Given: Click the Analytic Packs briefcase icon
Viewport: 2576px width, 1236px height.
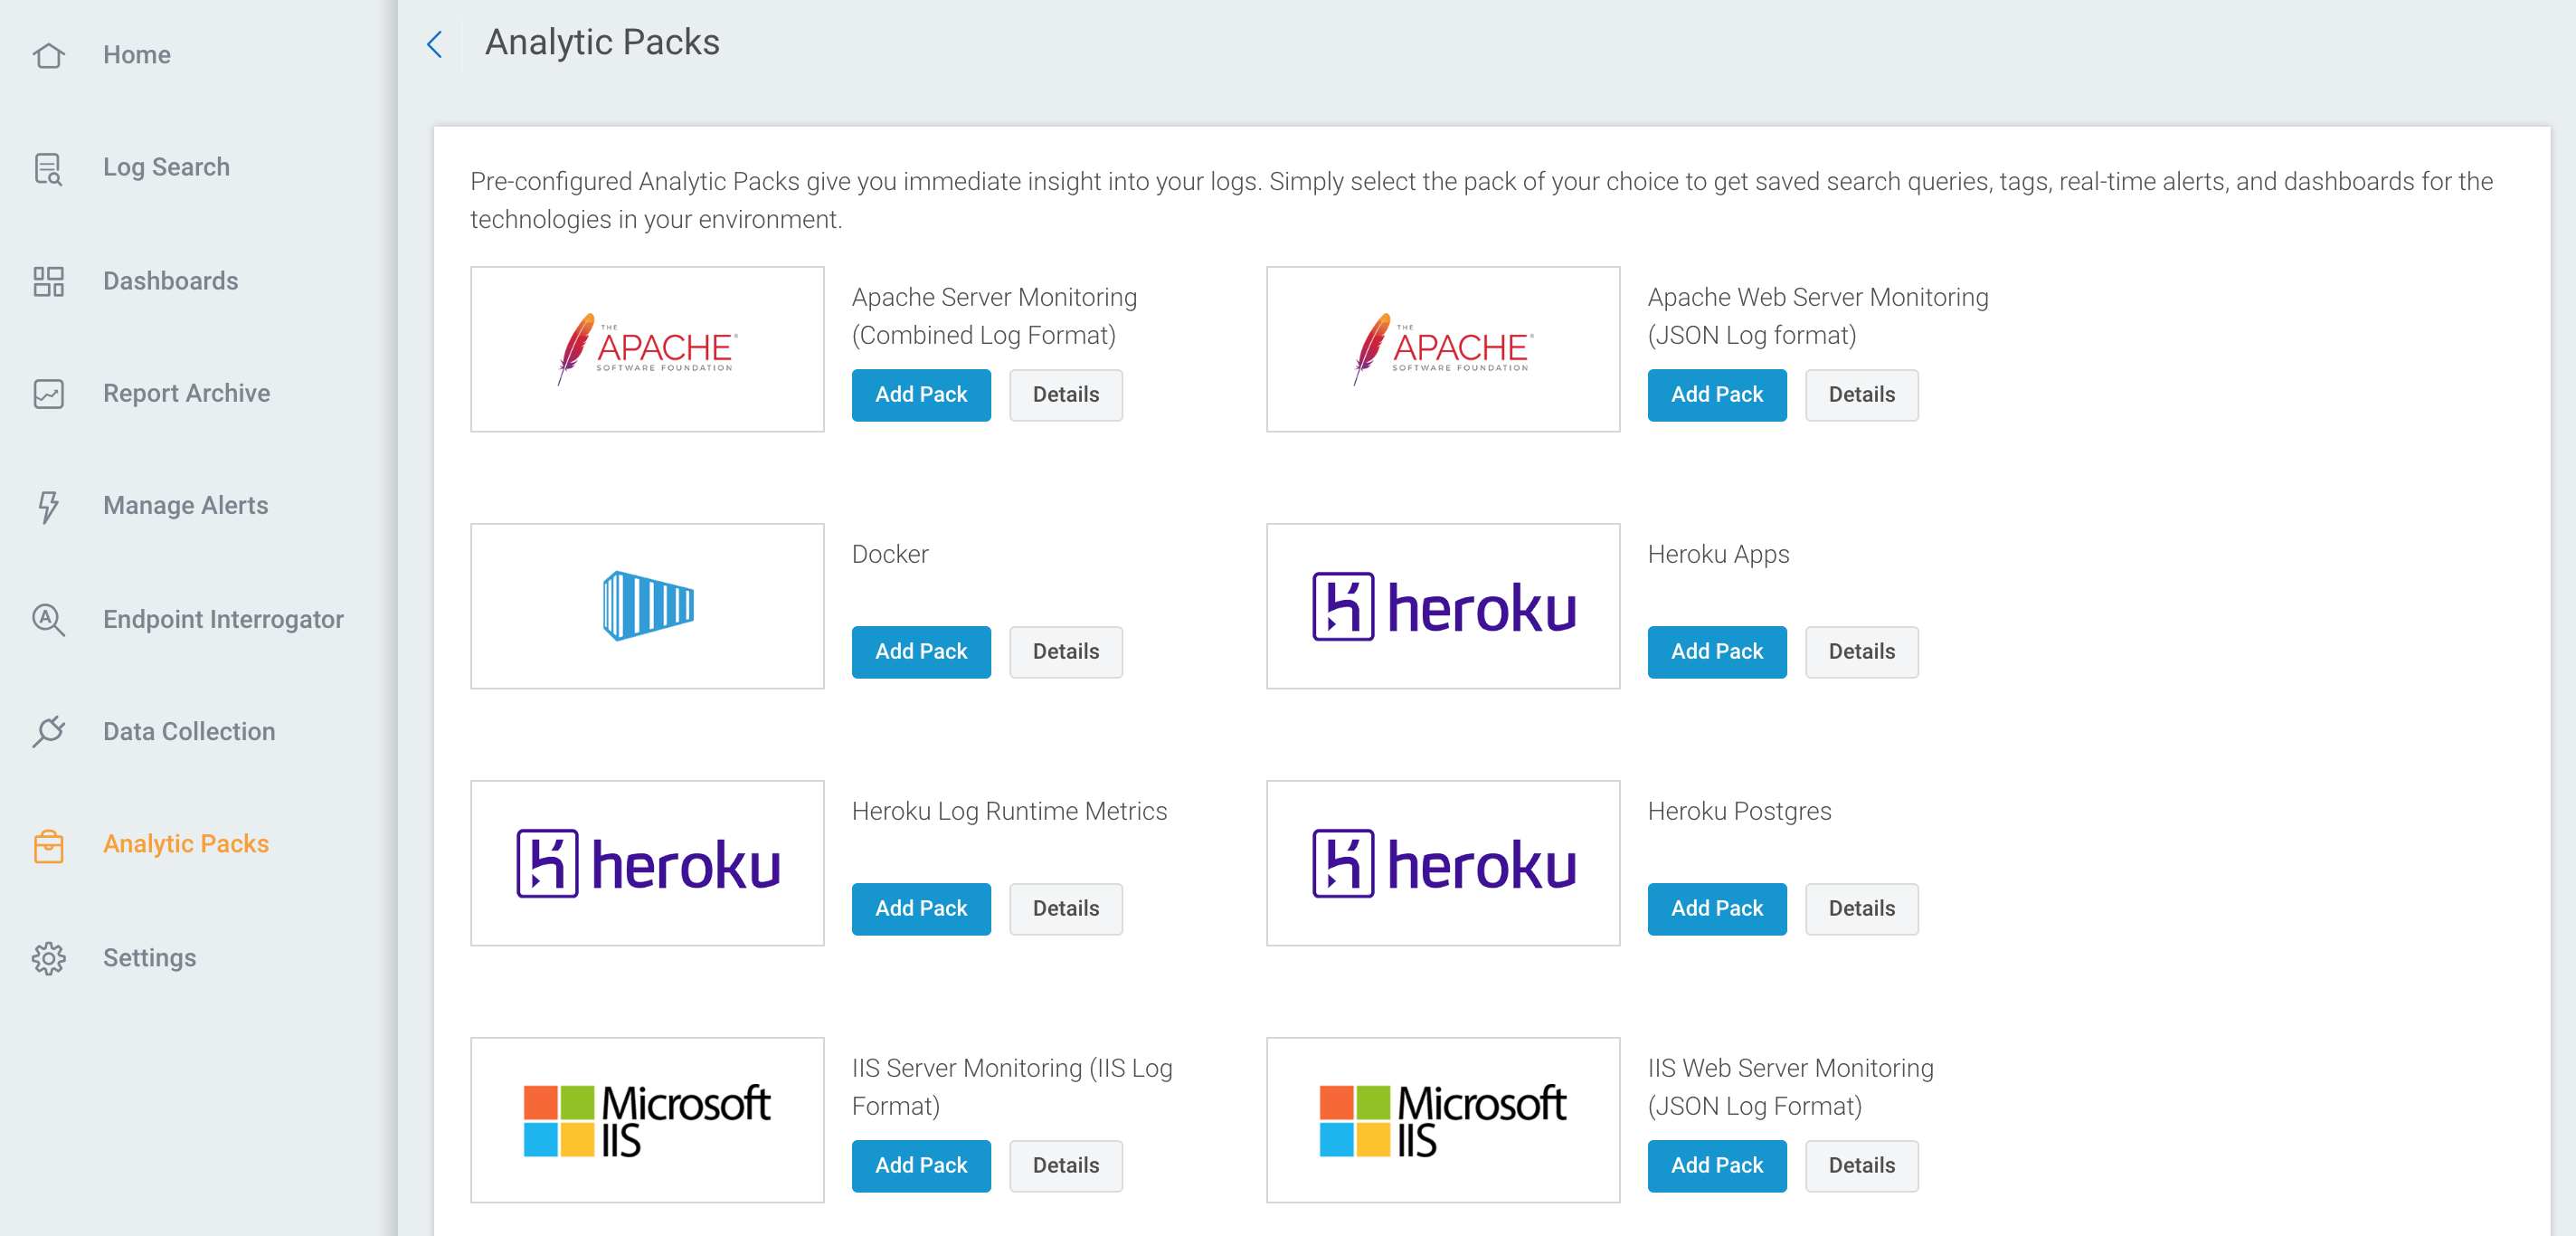Looking at the screenshot, I should pos(48,845).
